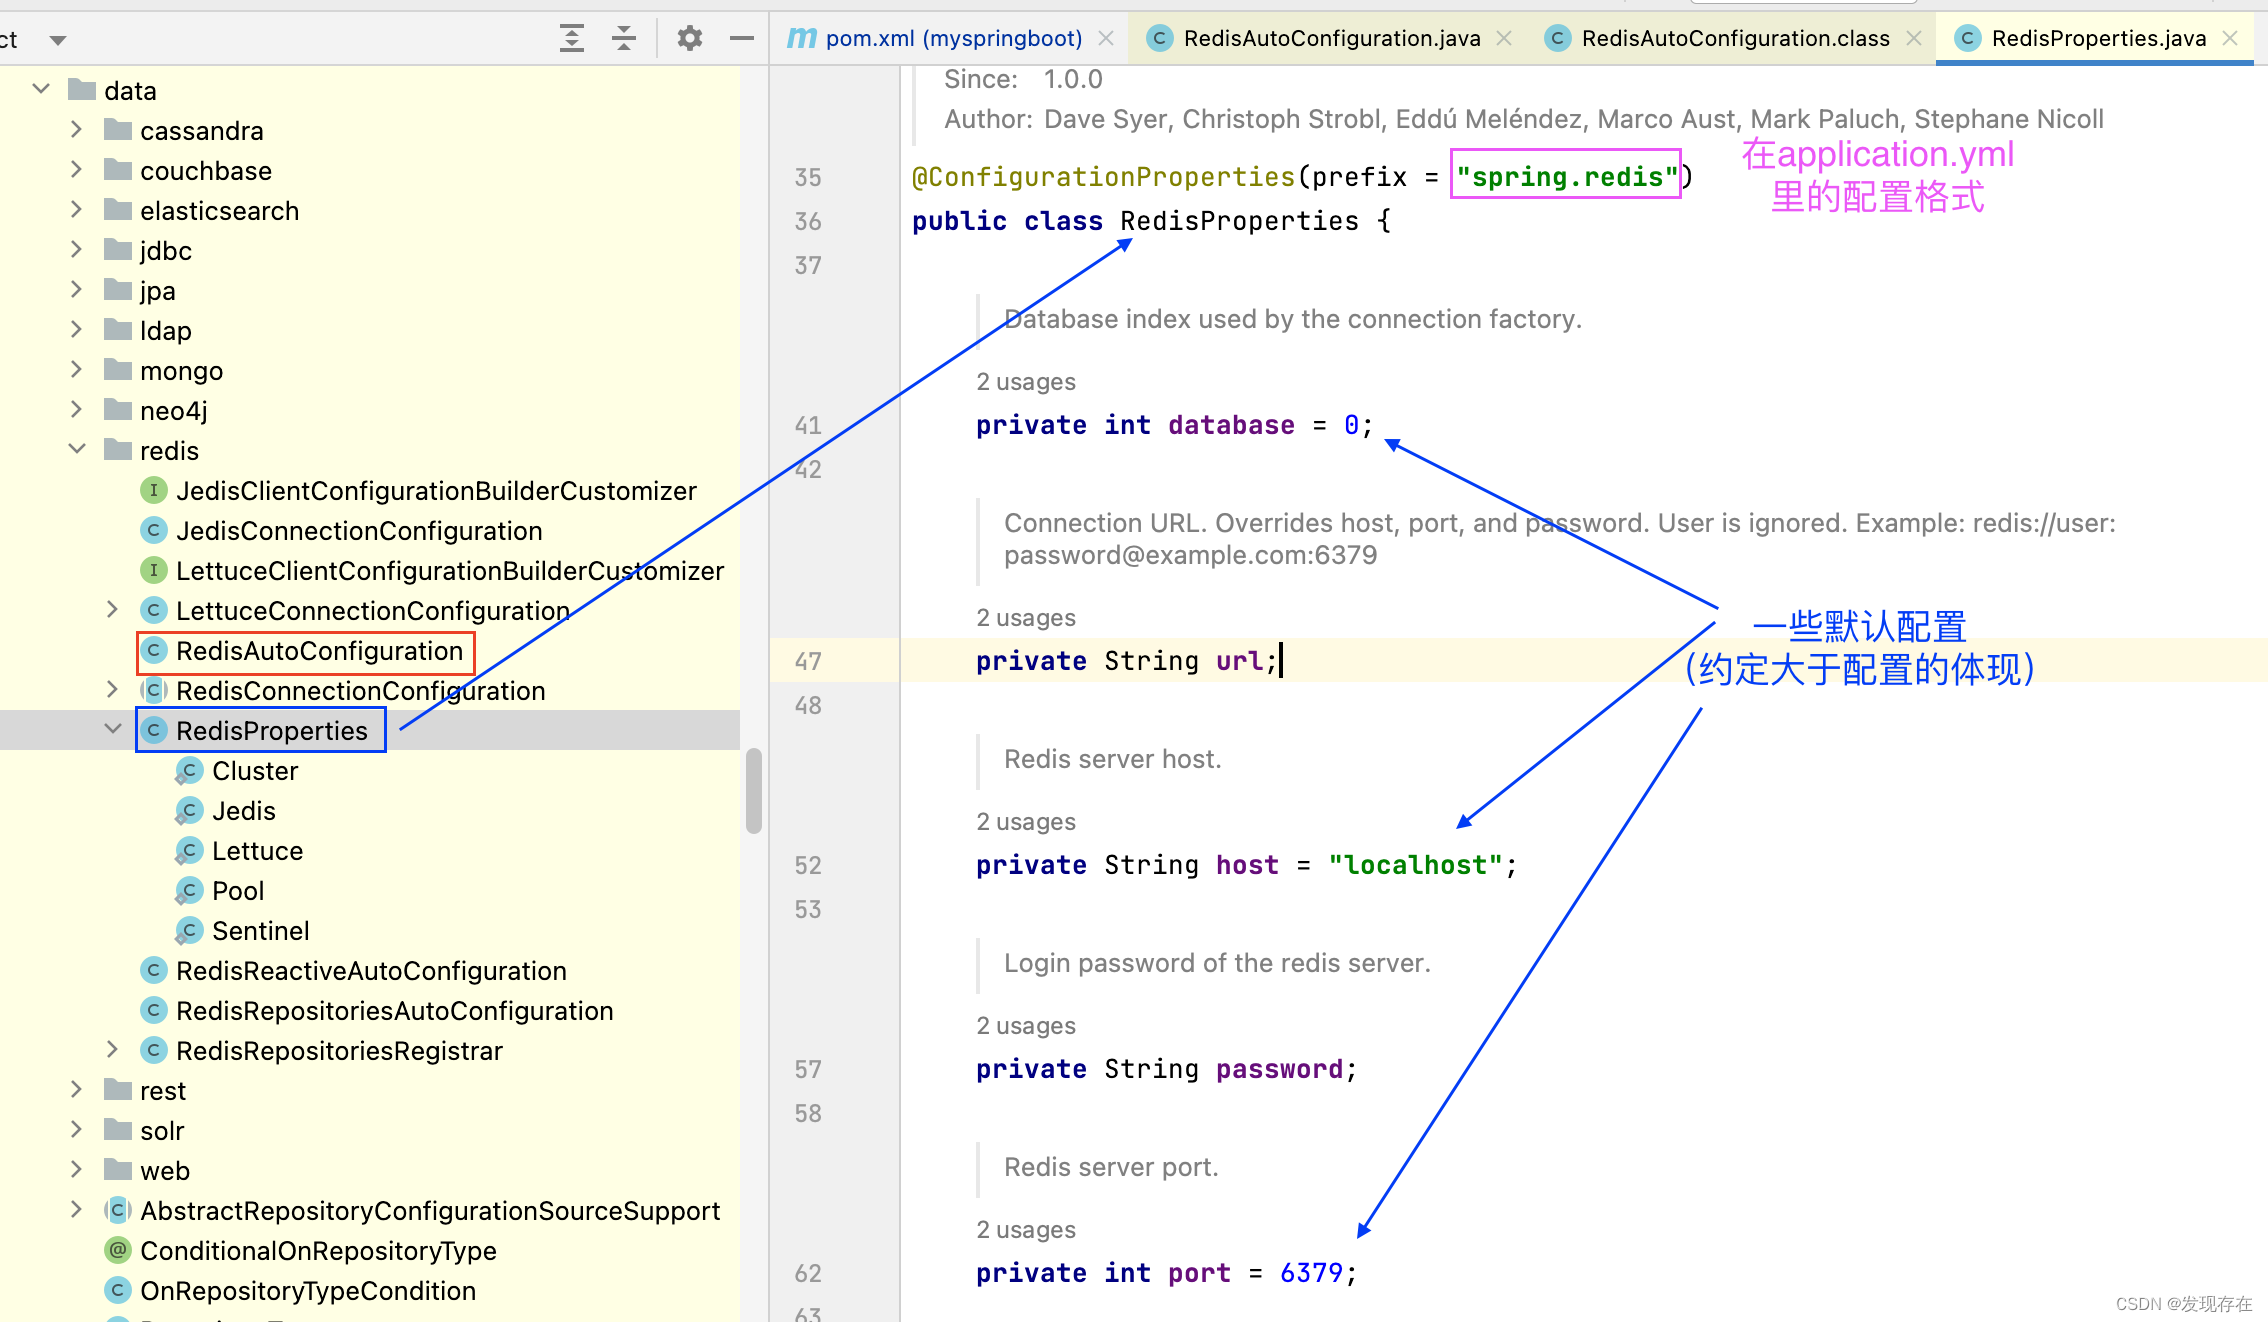Screen dimensions: 2268x1322
Task: Click Collapse All icon in project toolbar
Action: (624, 39)
